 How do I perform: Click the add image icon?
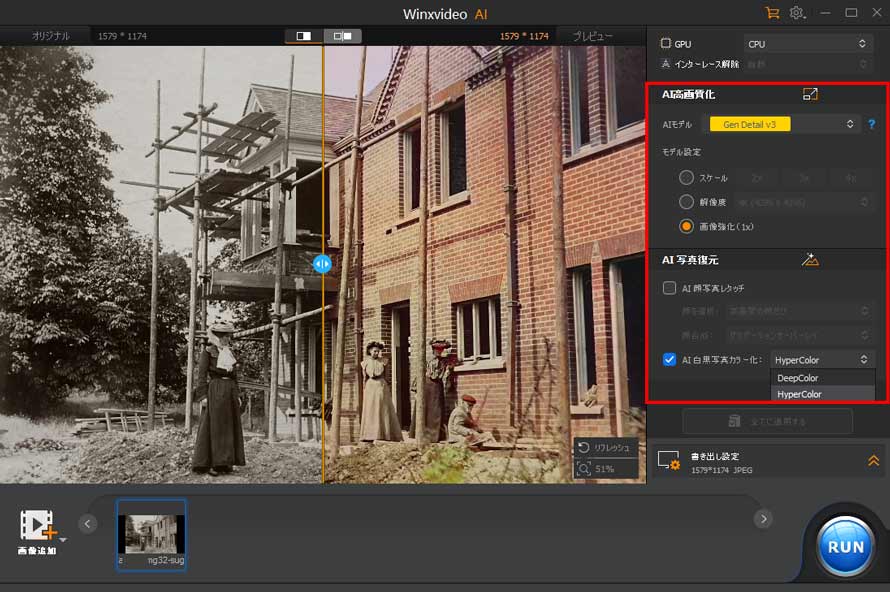(x=37, y=526)
